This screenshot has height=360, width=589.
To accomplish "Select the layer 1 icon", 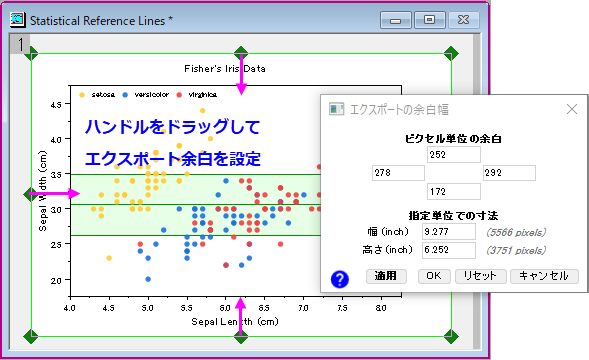I will (x=20, y=44).
